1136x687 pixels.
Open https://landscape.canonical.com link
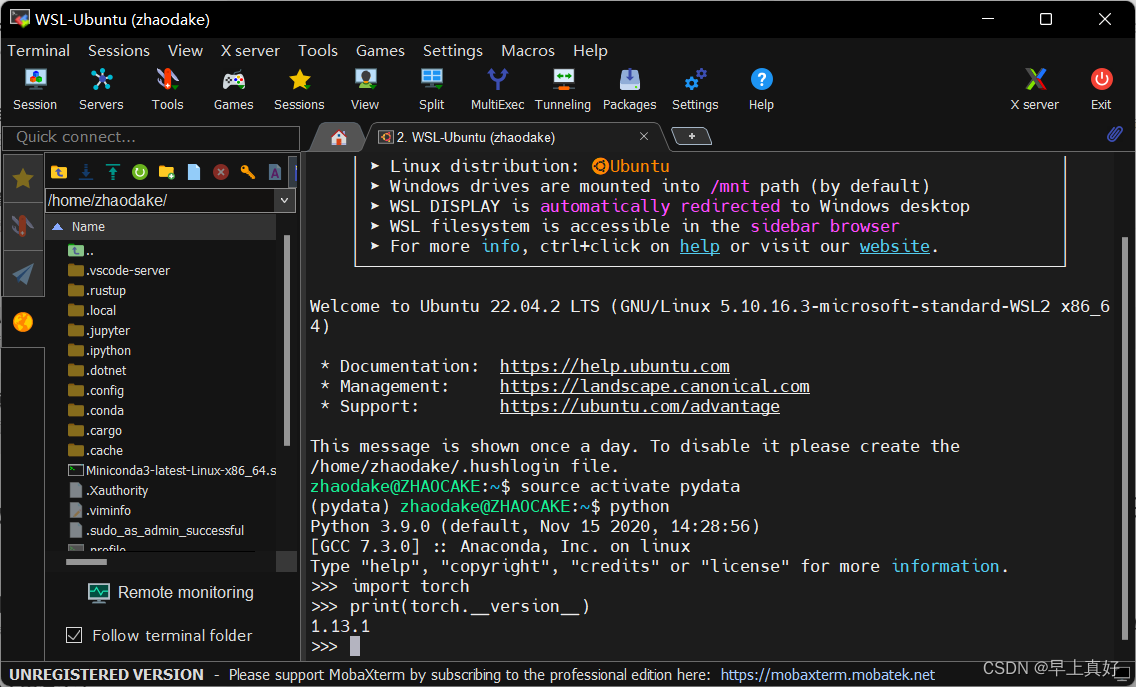click(x=655, y=386)
